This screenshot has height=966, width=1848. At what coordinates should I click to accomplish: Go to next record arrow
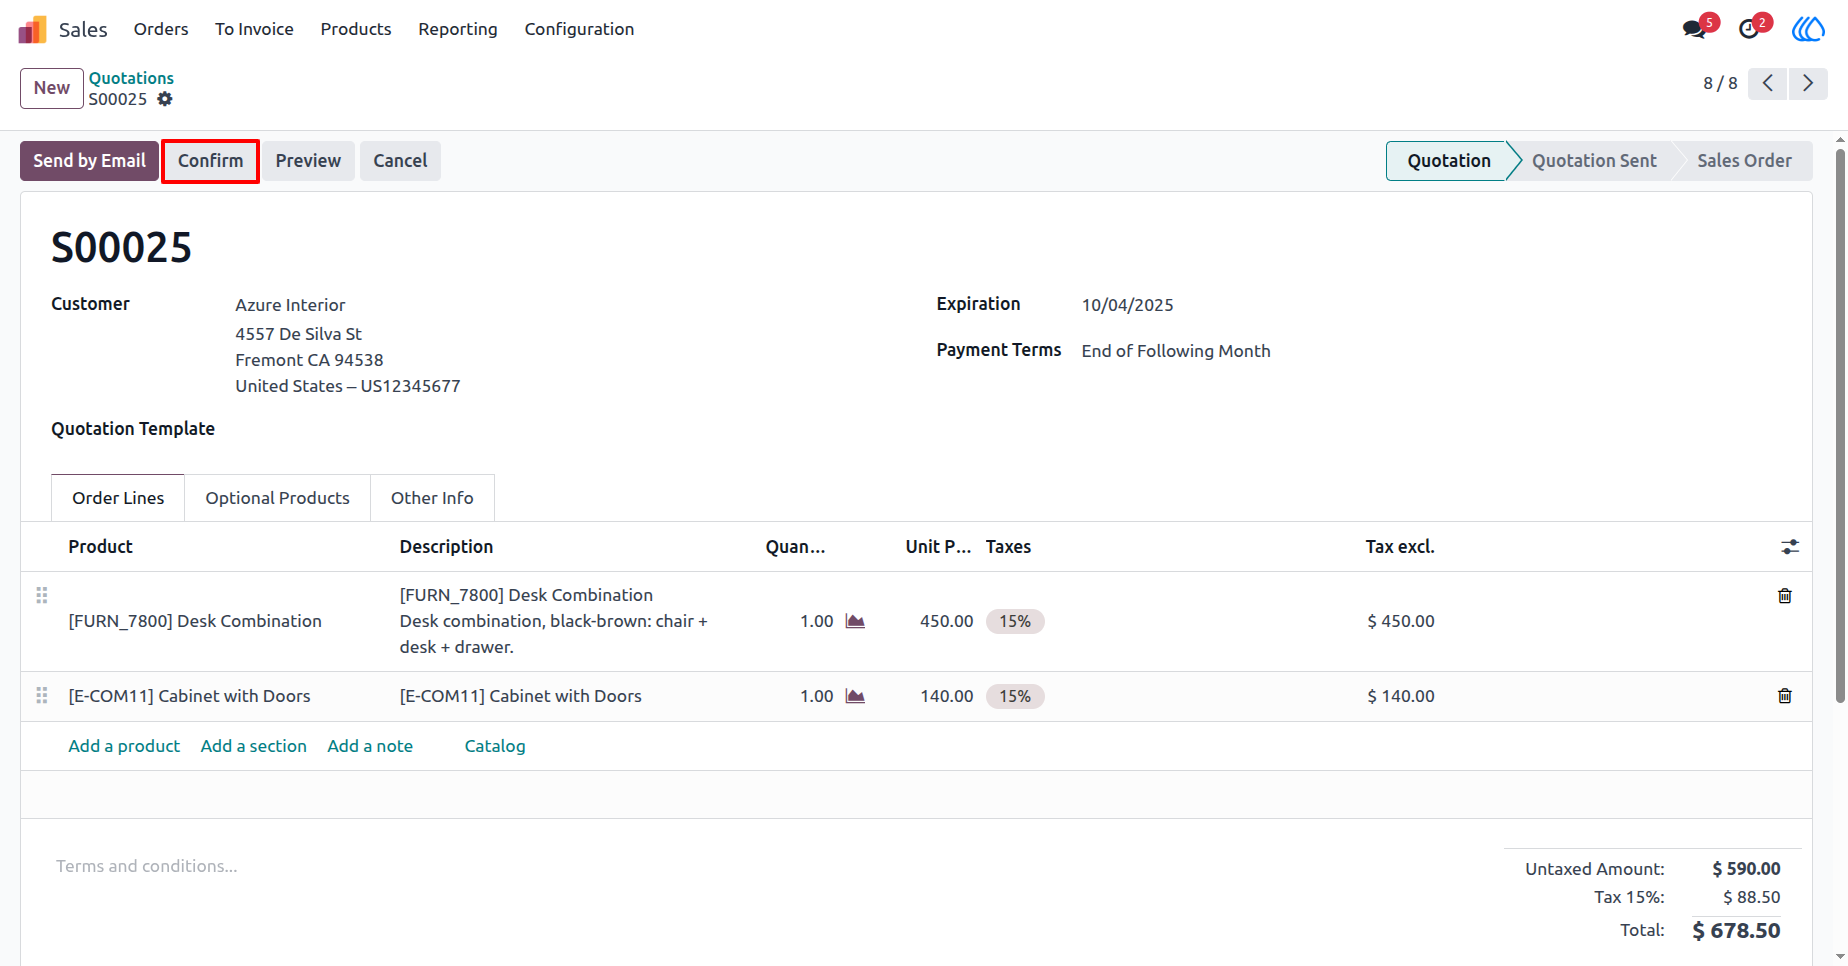[x=1808, y=83]
